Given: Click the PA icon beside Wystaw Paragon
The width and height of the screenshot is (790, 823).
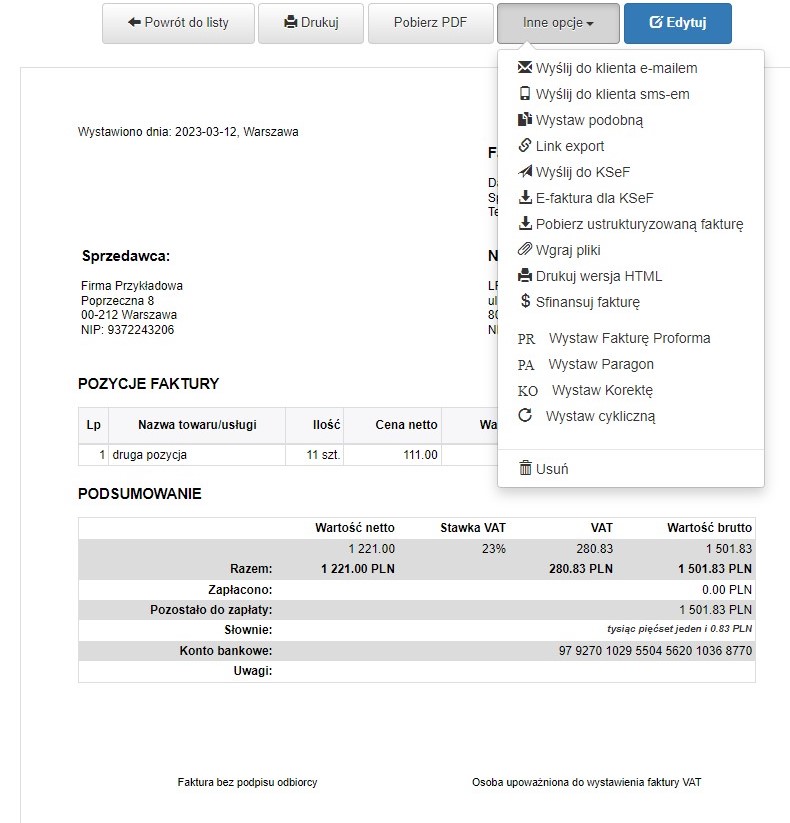Looking at the screenshot, I should click(525, 365).
